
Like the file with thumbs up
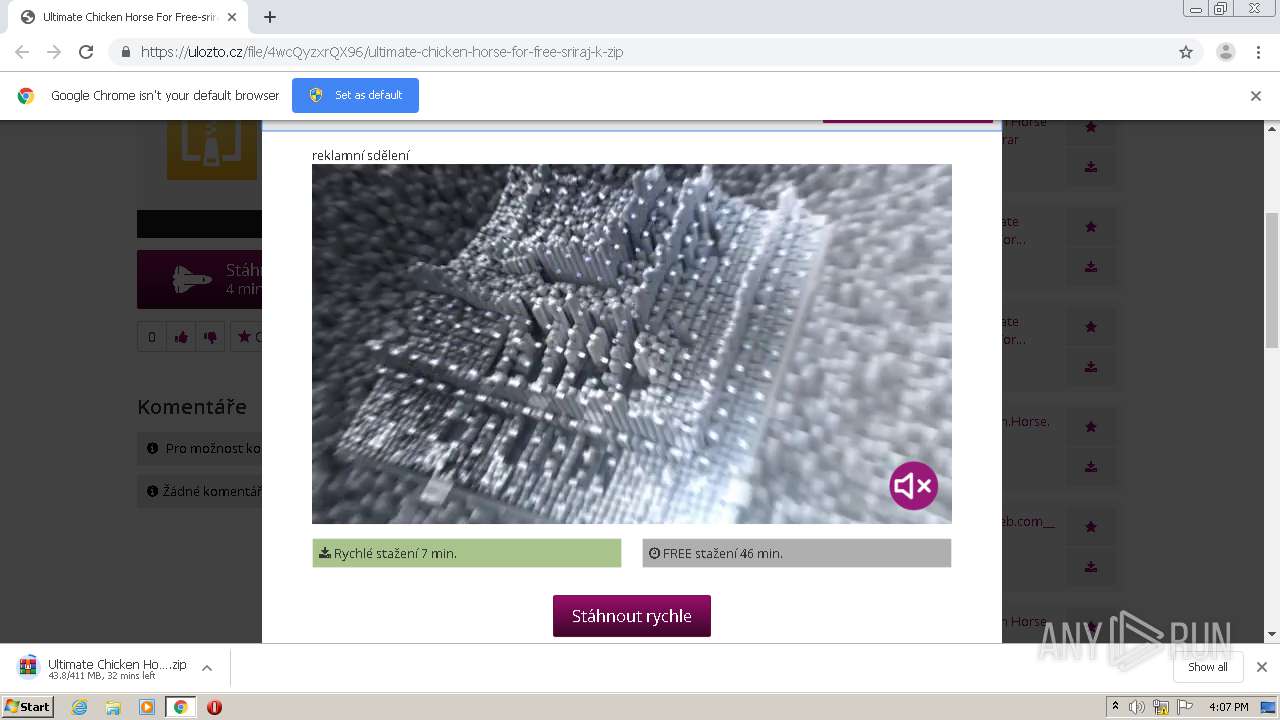click(181, 337)
